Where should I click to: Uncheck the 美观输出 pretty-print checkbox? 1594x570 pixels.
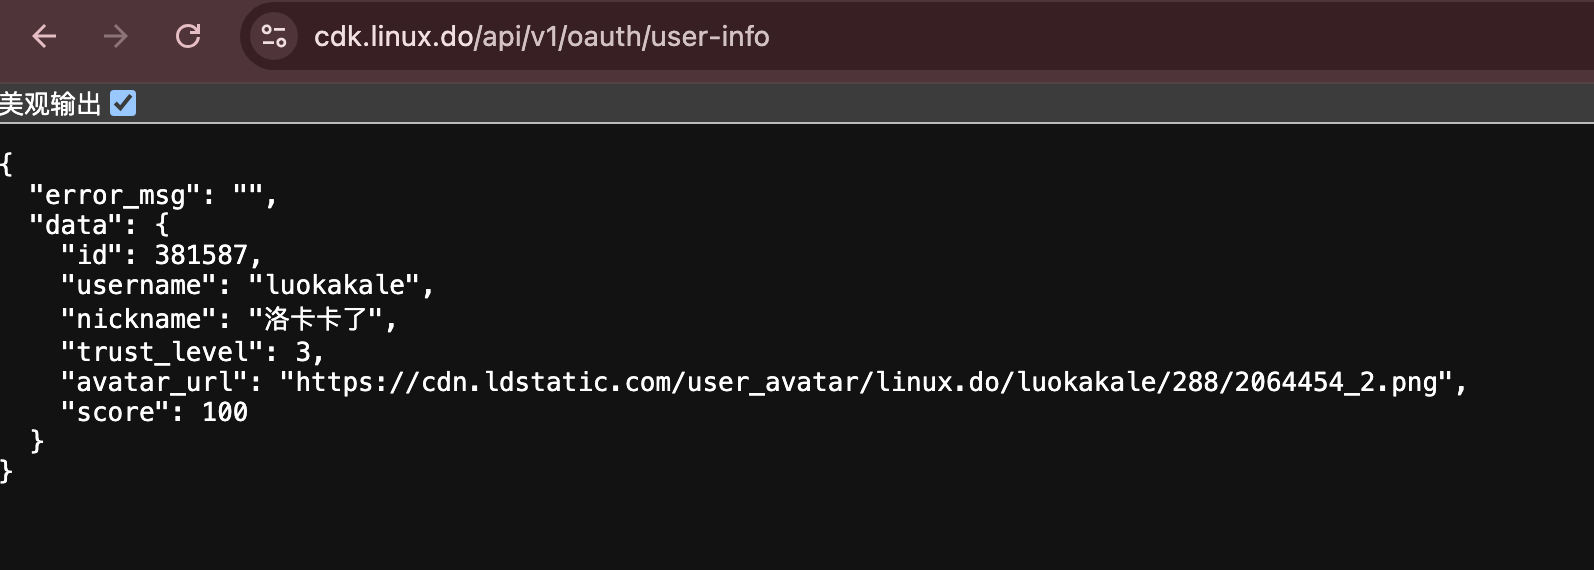click(123, 103)
